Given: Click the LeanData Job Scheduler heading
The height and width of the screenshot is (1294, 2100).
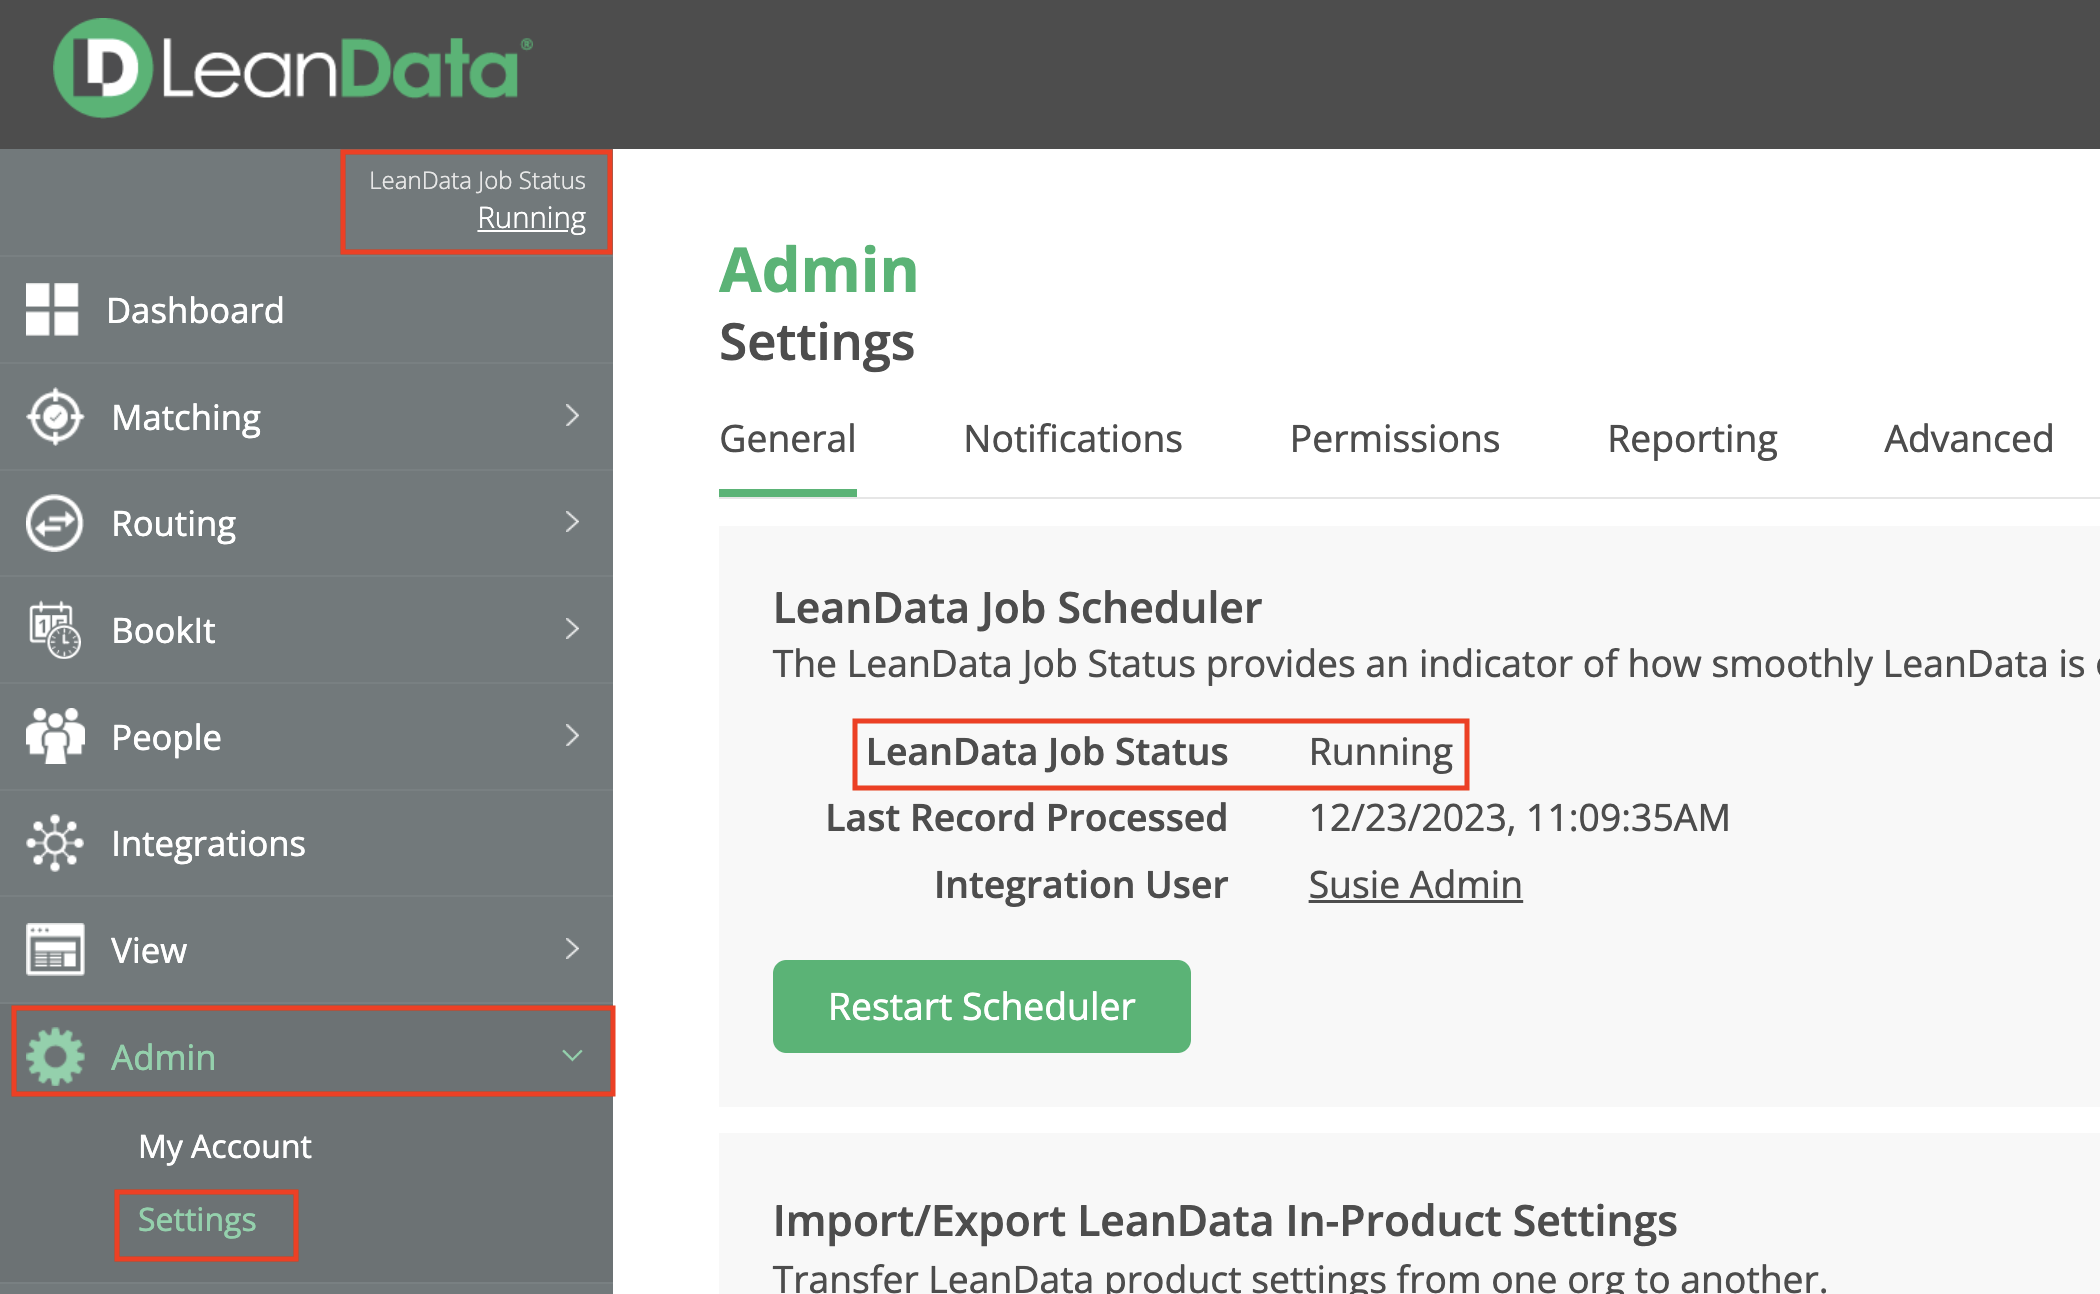Looking at the screenshot, I should tap(1017, 608).
